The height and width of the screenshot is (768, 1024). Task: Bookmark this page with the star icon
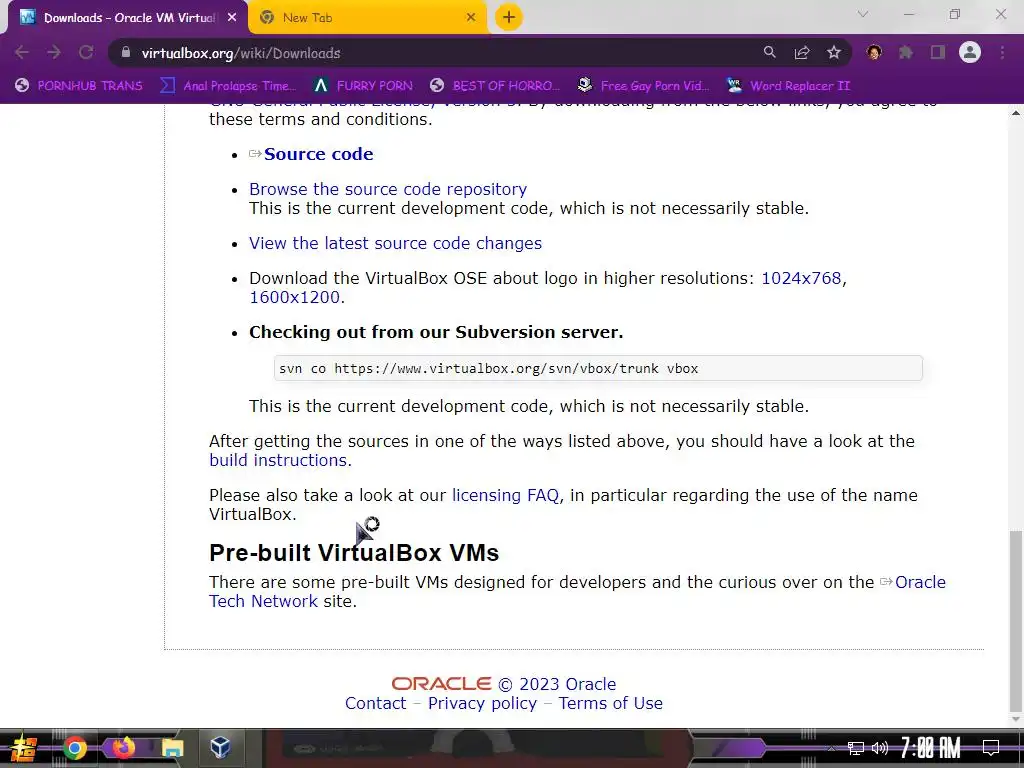click(833, 52)
